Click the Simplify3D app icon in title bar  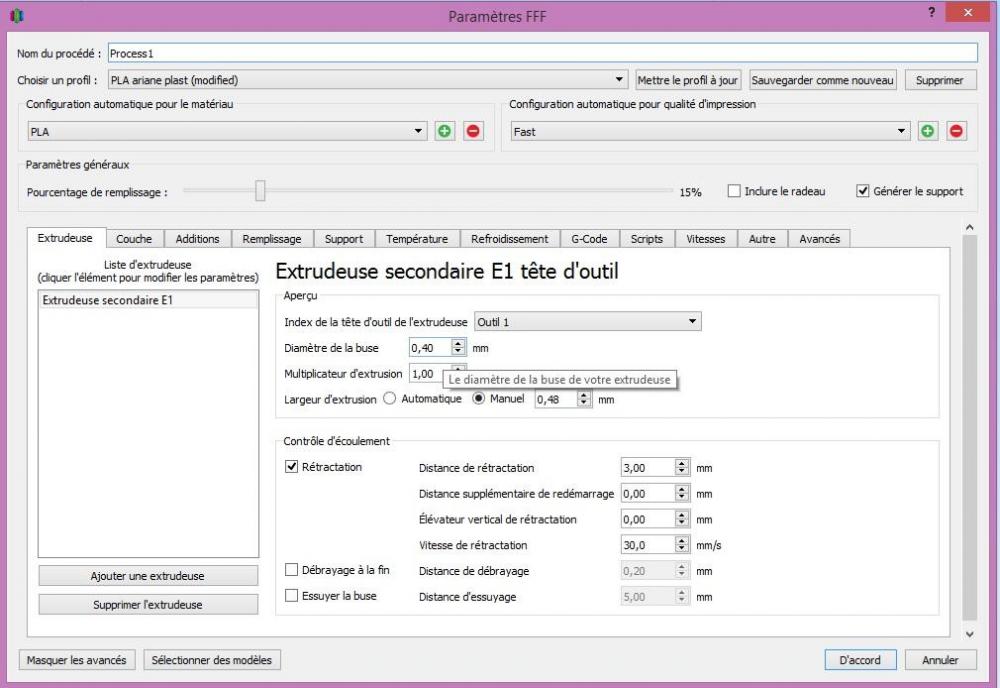17,16
